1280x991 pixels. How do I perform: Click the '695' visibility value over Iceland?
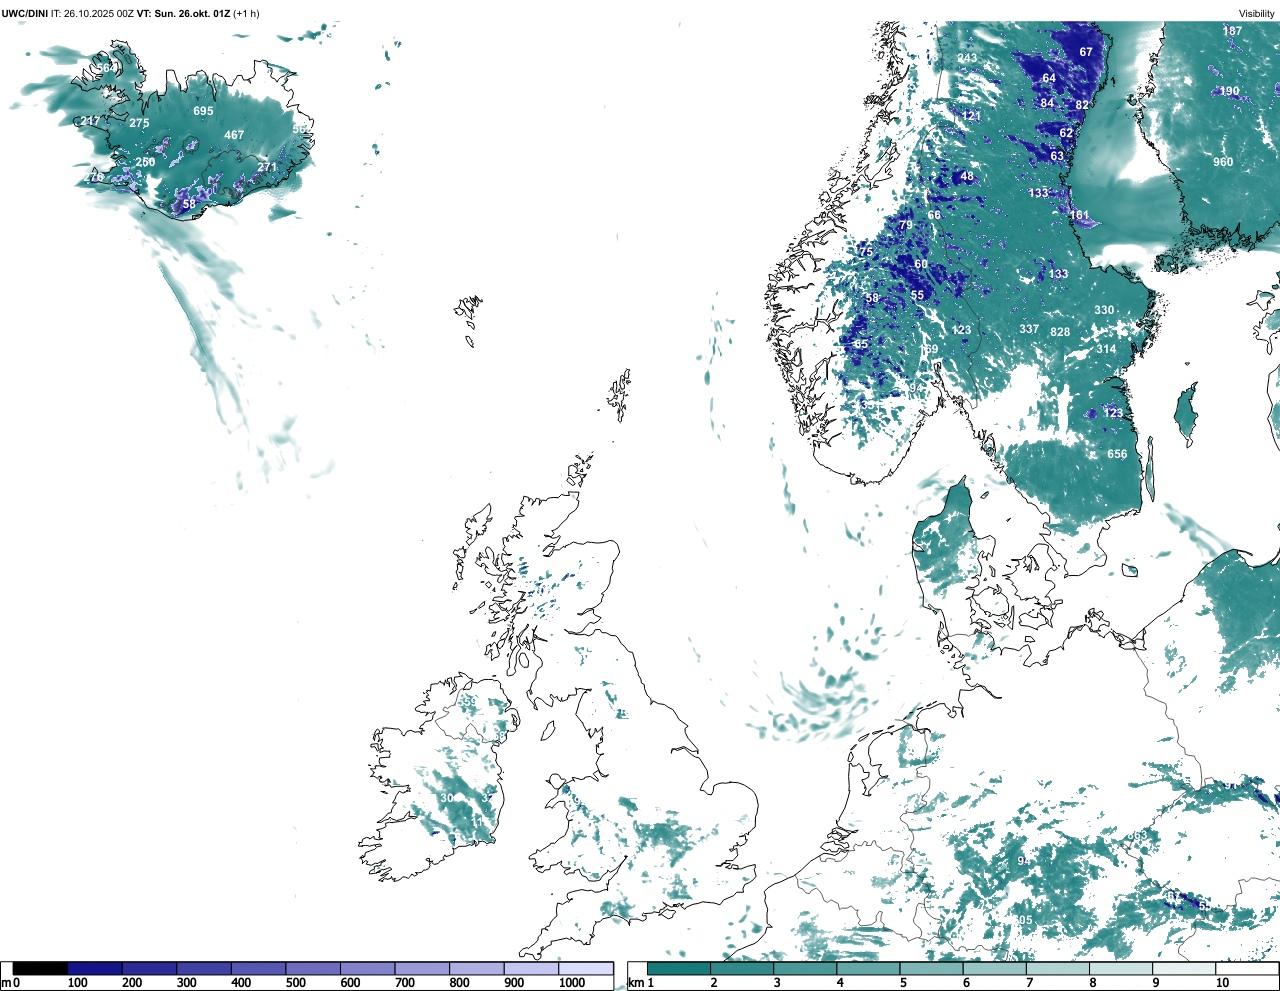(203, 111)
